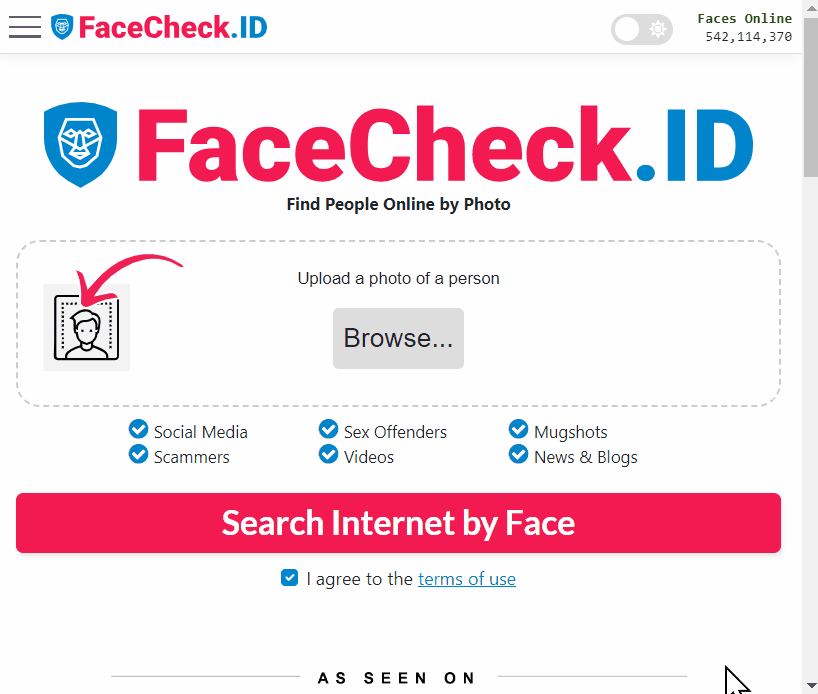Toggle the terms of use agreement checkbox
This screenshot has height=694, width=818.
pos(290,578)
